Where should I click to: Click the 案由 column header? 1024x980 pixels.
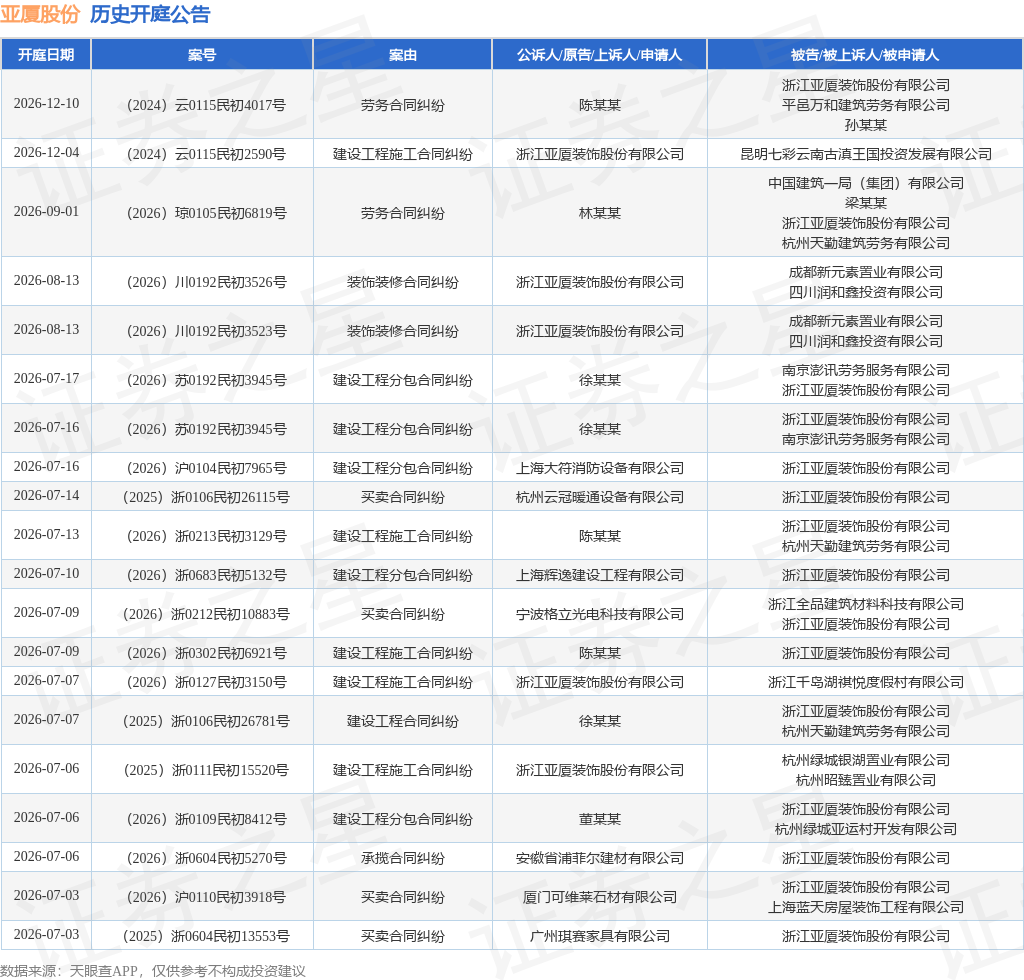tap(402, 55)
